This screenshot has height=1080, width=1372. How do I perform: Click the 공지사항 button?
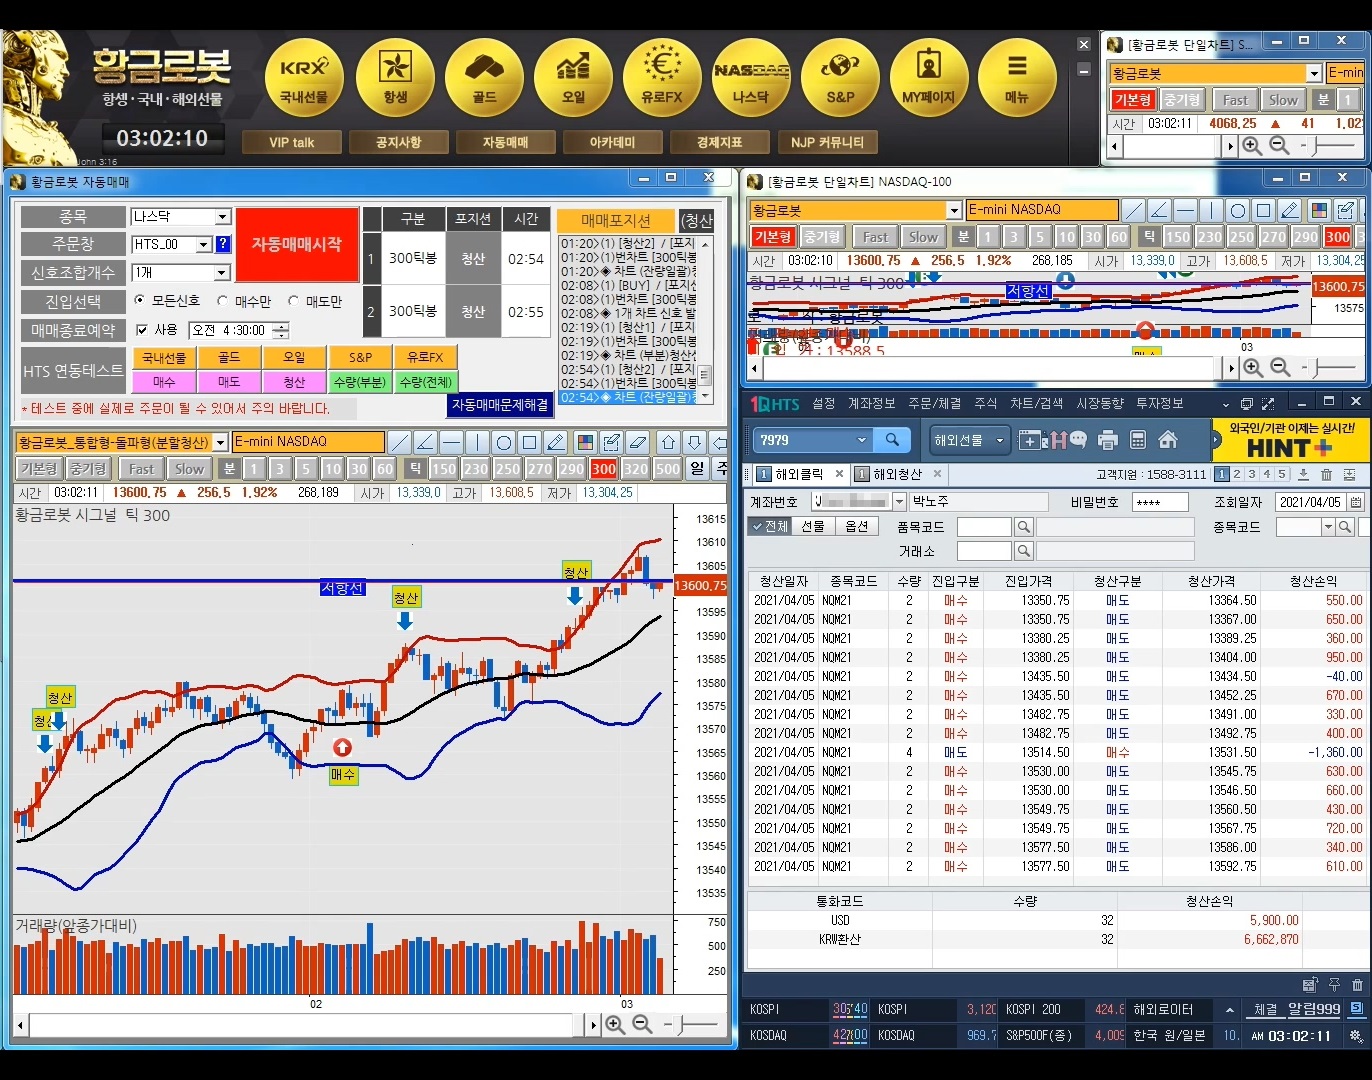coord(398,142)
